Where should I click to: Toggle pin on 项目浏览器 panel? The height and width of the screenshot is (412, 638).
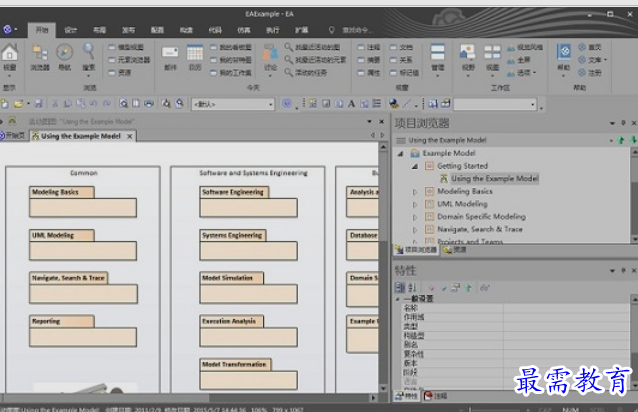(x=623, y=123)
